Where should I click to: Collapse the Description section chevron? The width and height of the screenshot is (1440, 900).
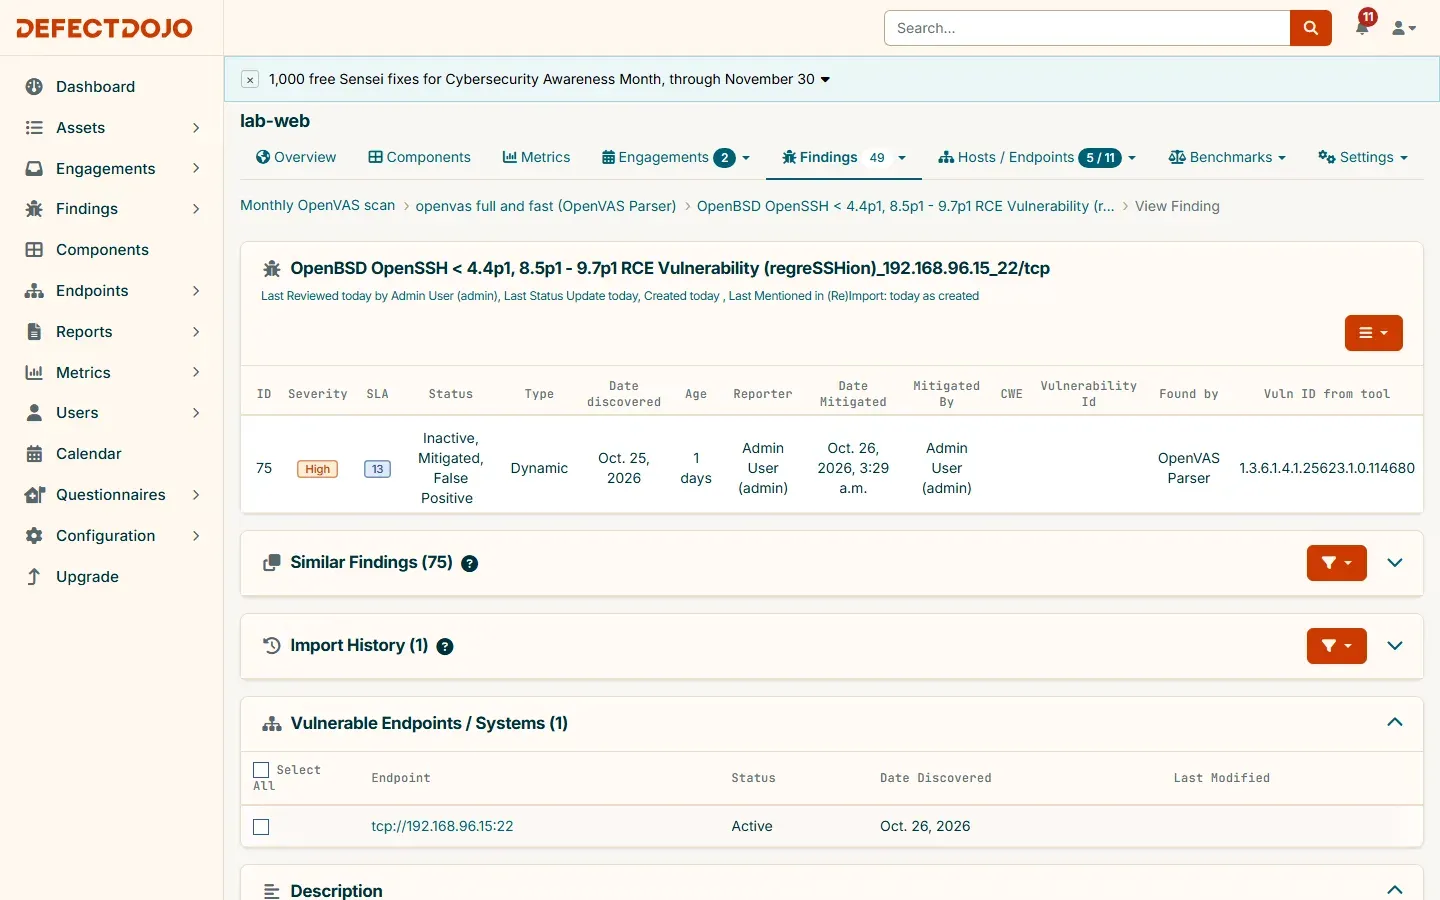coord(1395,890)
